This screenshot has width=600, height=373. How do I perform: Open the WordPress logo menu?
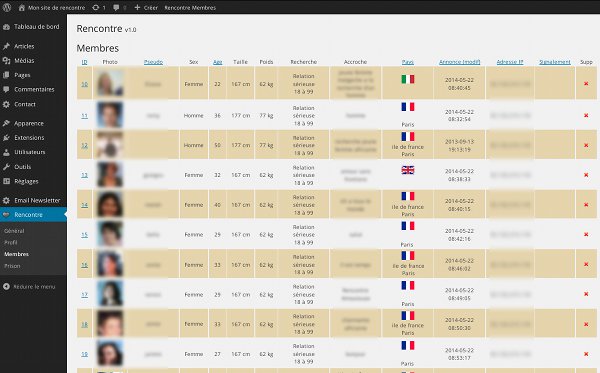pyautogui.click(x=7, y=7)
